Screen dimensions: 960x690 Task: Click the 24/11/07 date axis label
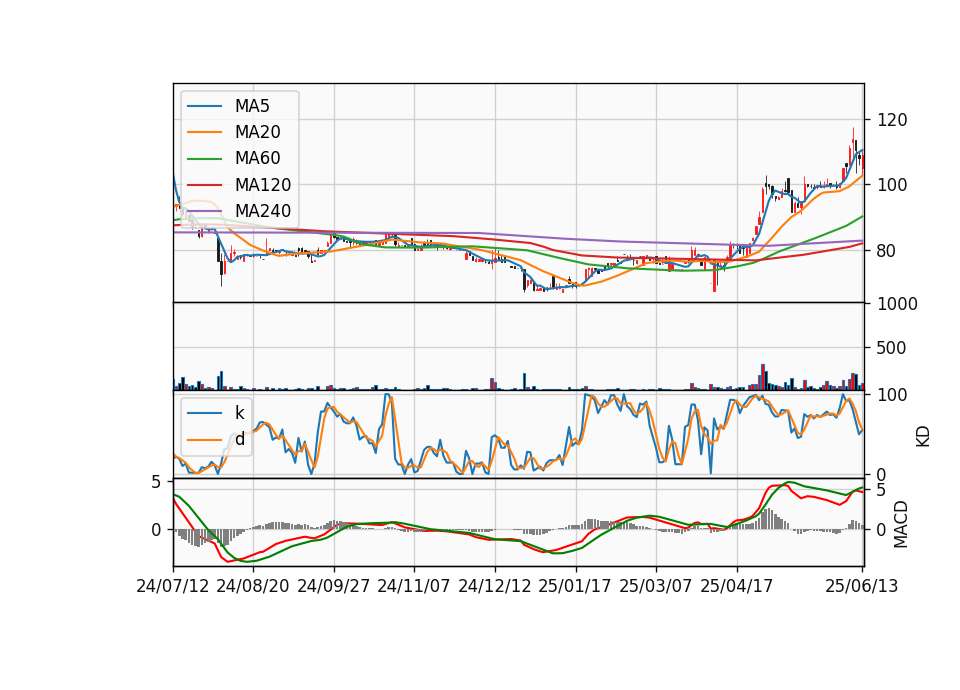pos(414,586)
